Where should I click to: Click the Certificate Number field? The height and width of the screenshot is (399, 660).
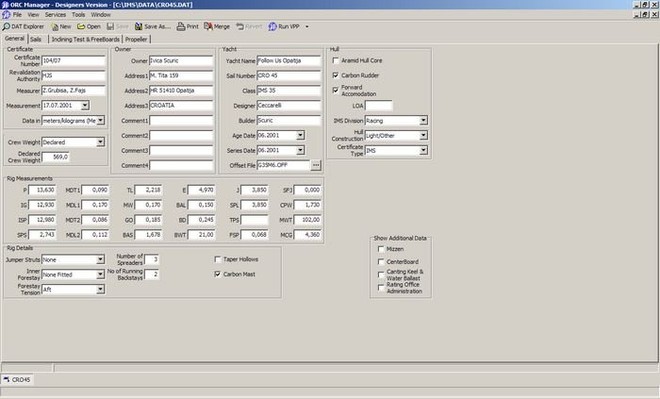point(73,61)
